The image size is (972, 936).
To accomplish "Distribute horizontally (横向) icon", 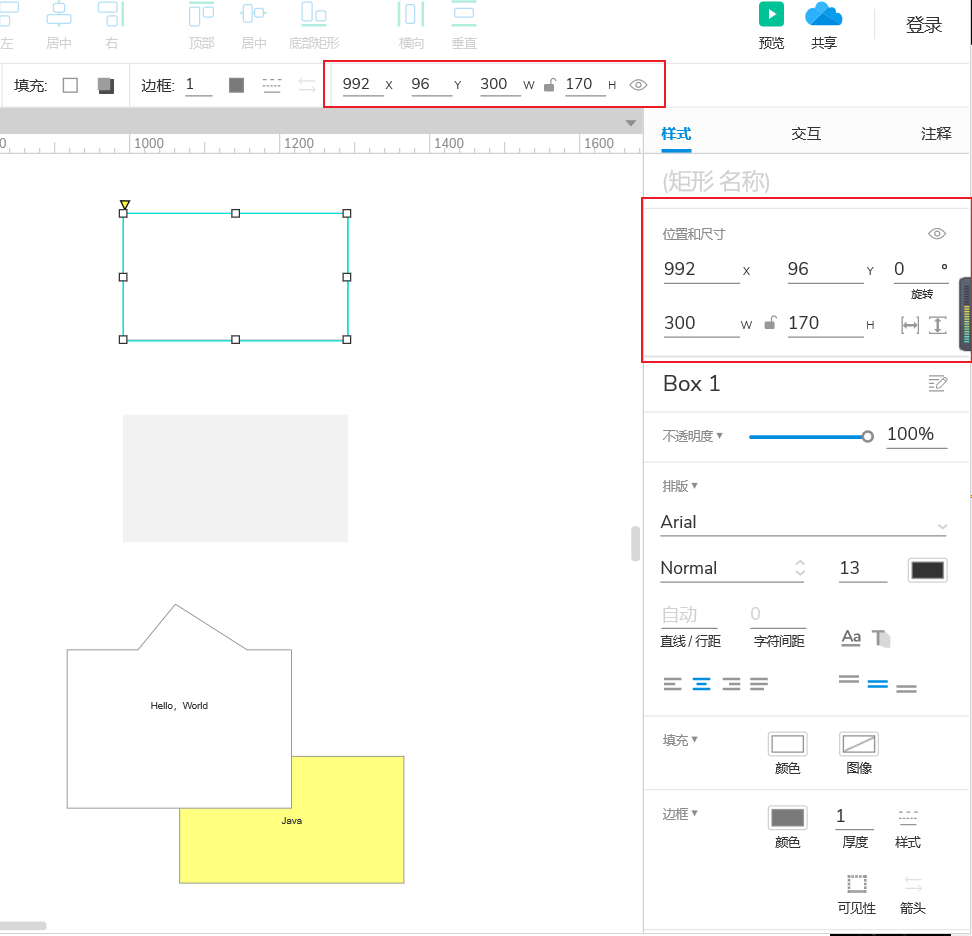I will point(411,14).
